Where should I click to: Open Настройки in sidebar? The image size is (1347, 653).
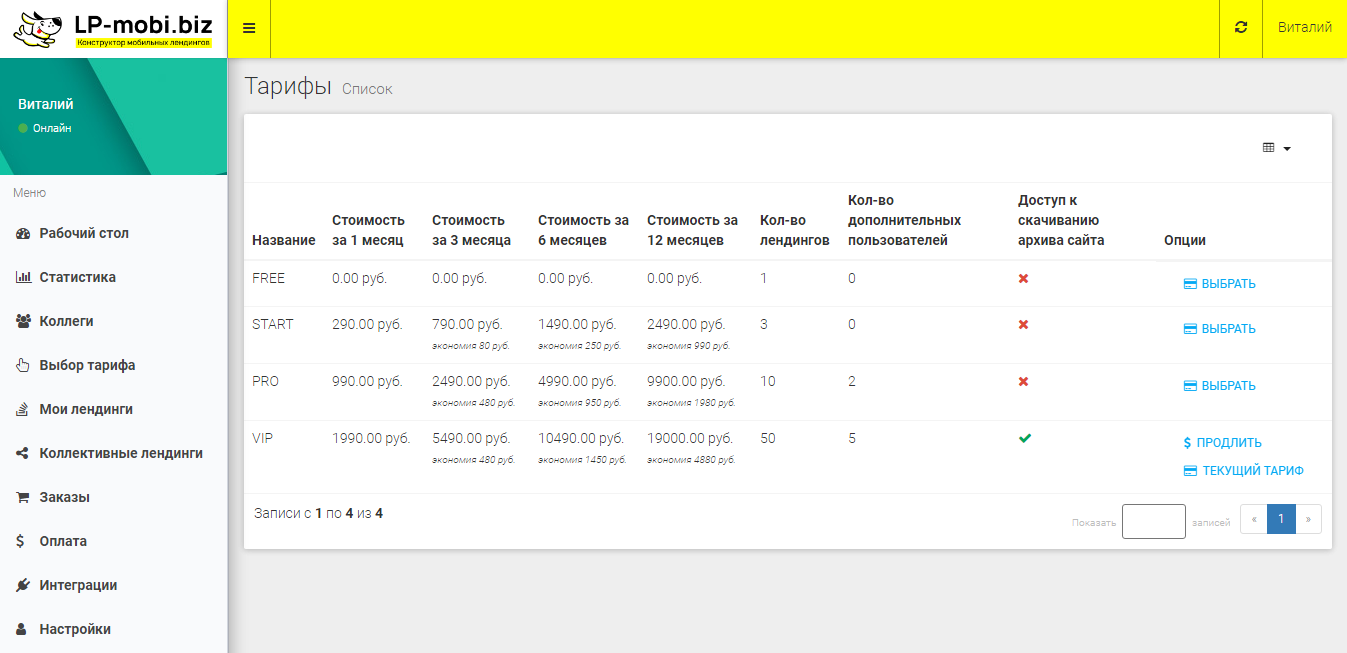click(75, 629)
